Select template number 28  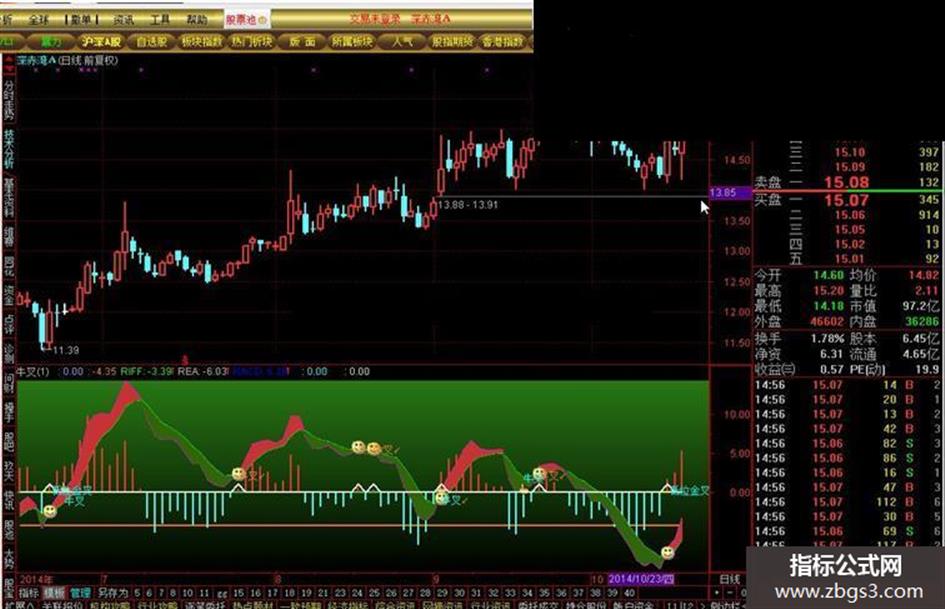(425, 593)
